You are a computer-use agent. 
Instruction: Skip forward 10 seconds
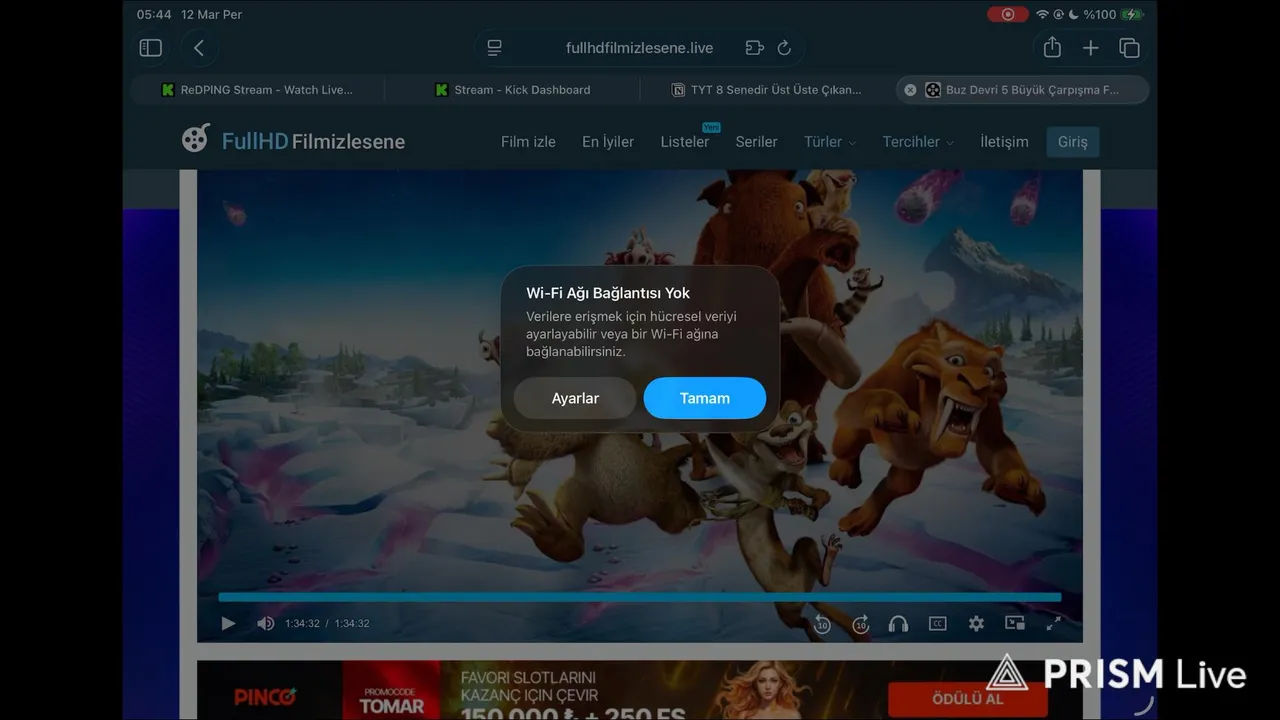point(860,623)
